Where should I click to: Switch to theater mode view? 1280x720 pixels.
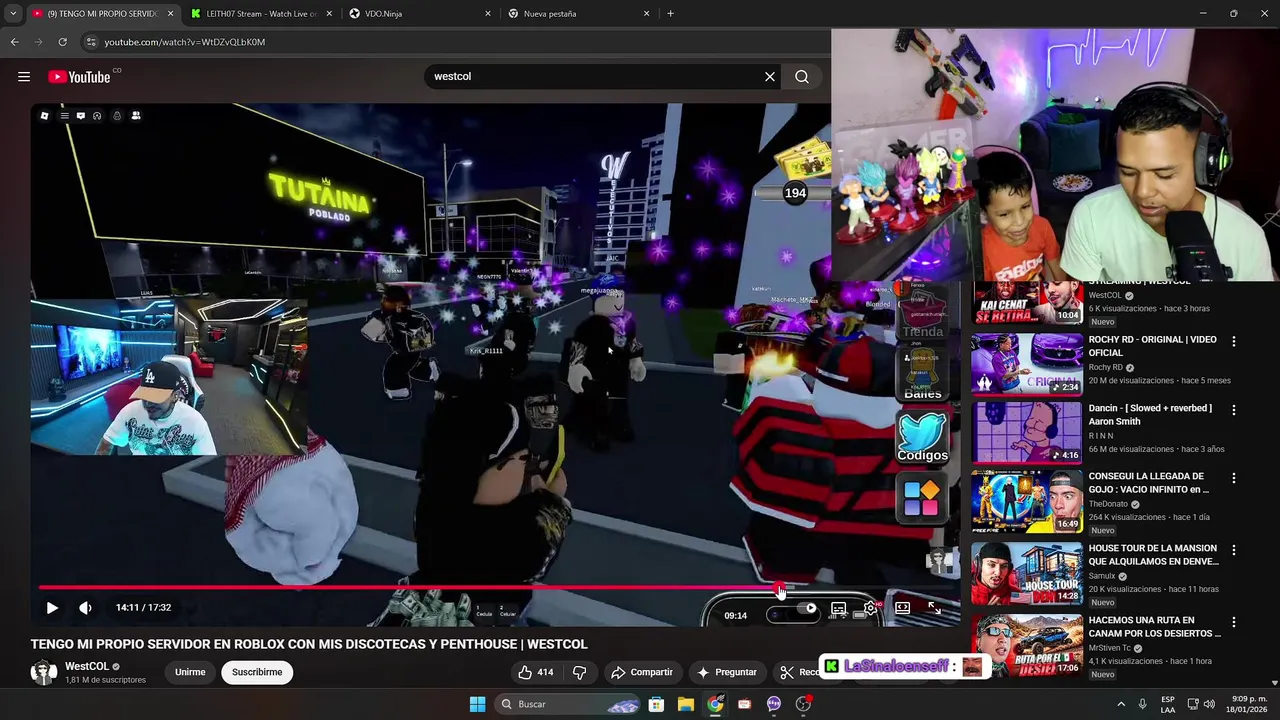(x=902, y=608)
